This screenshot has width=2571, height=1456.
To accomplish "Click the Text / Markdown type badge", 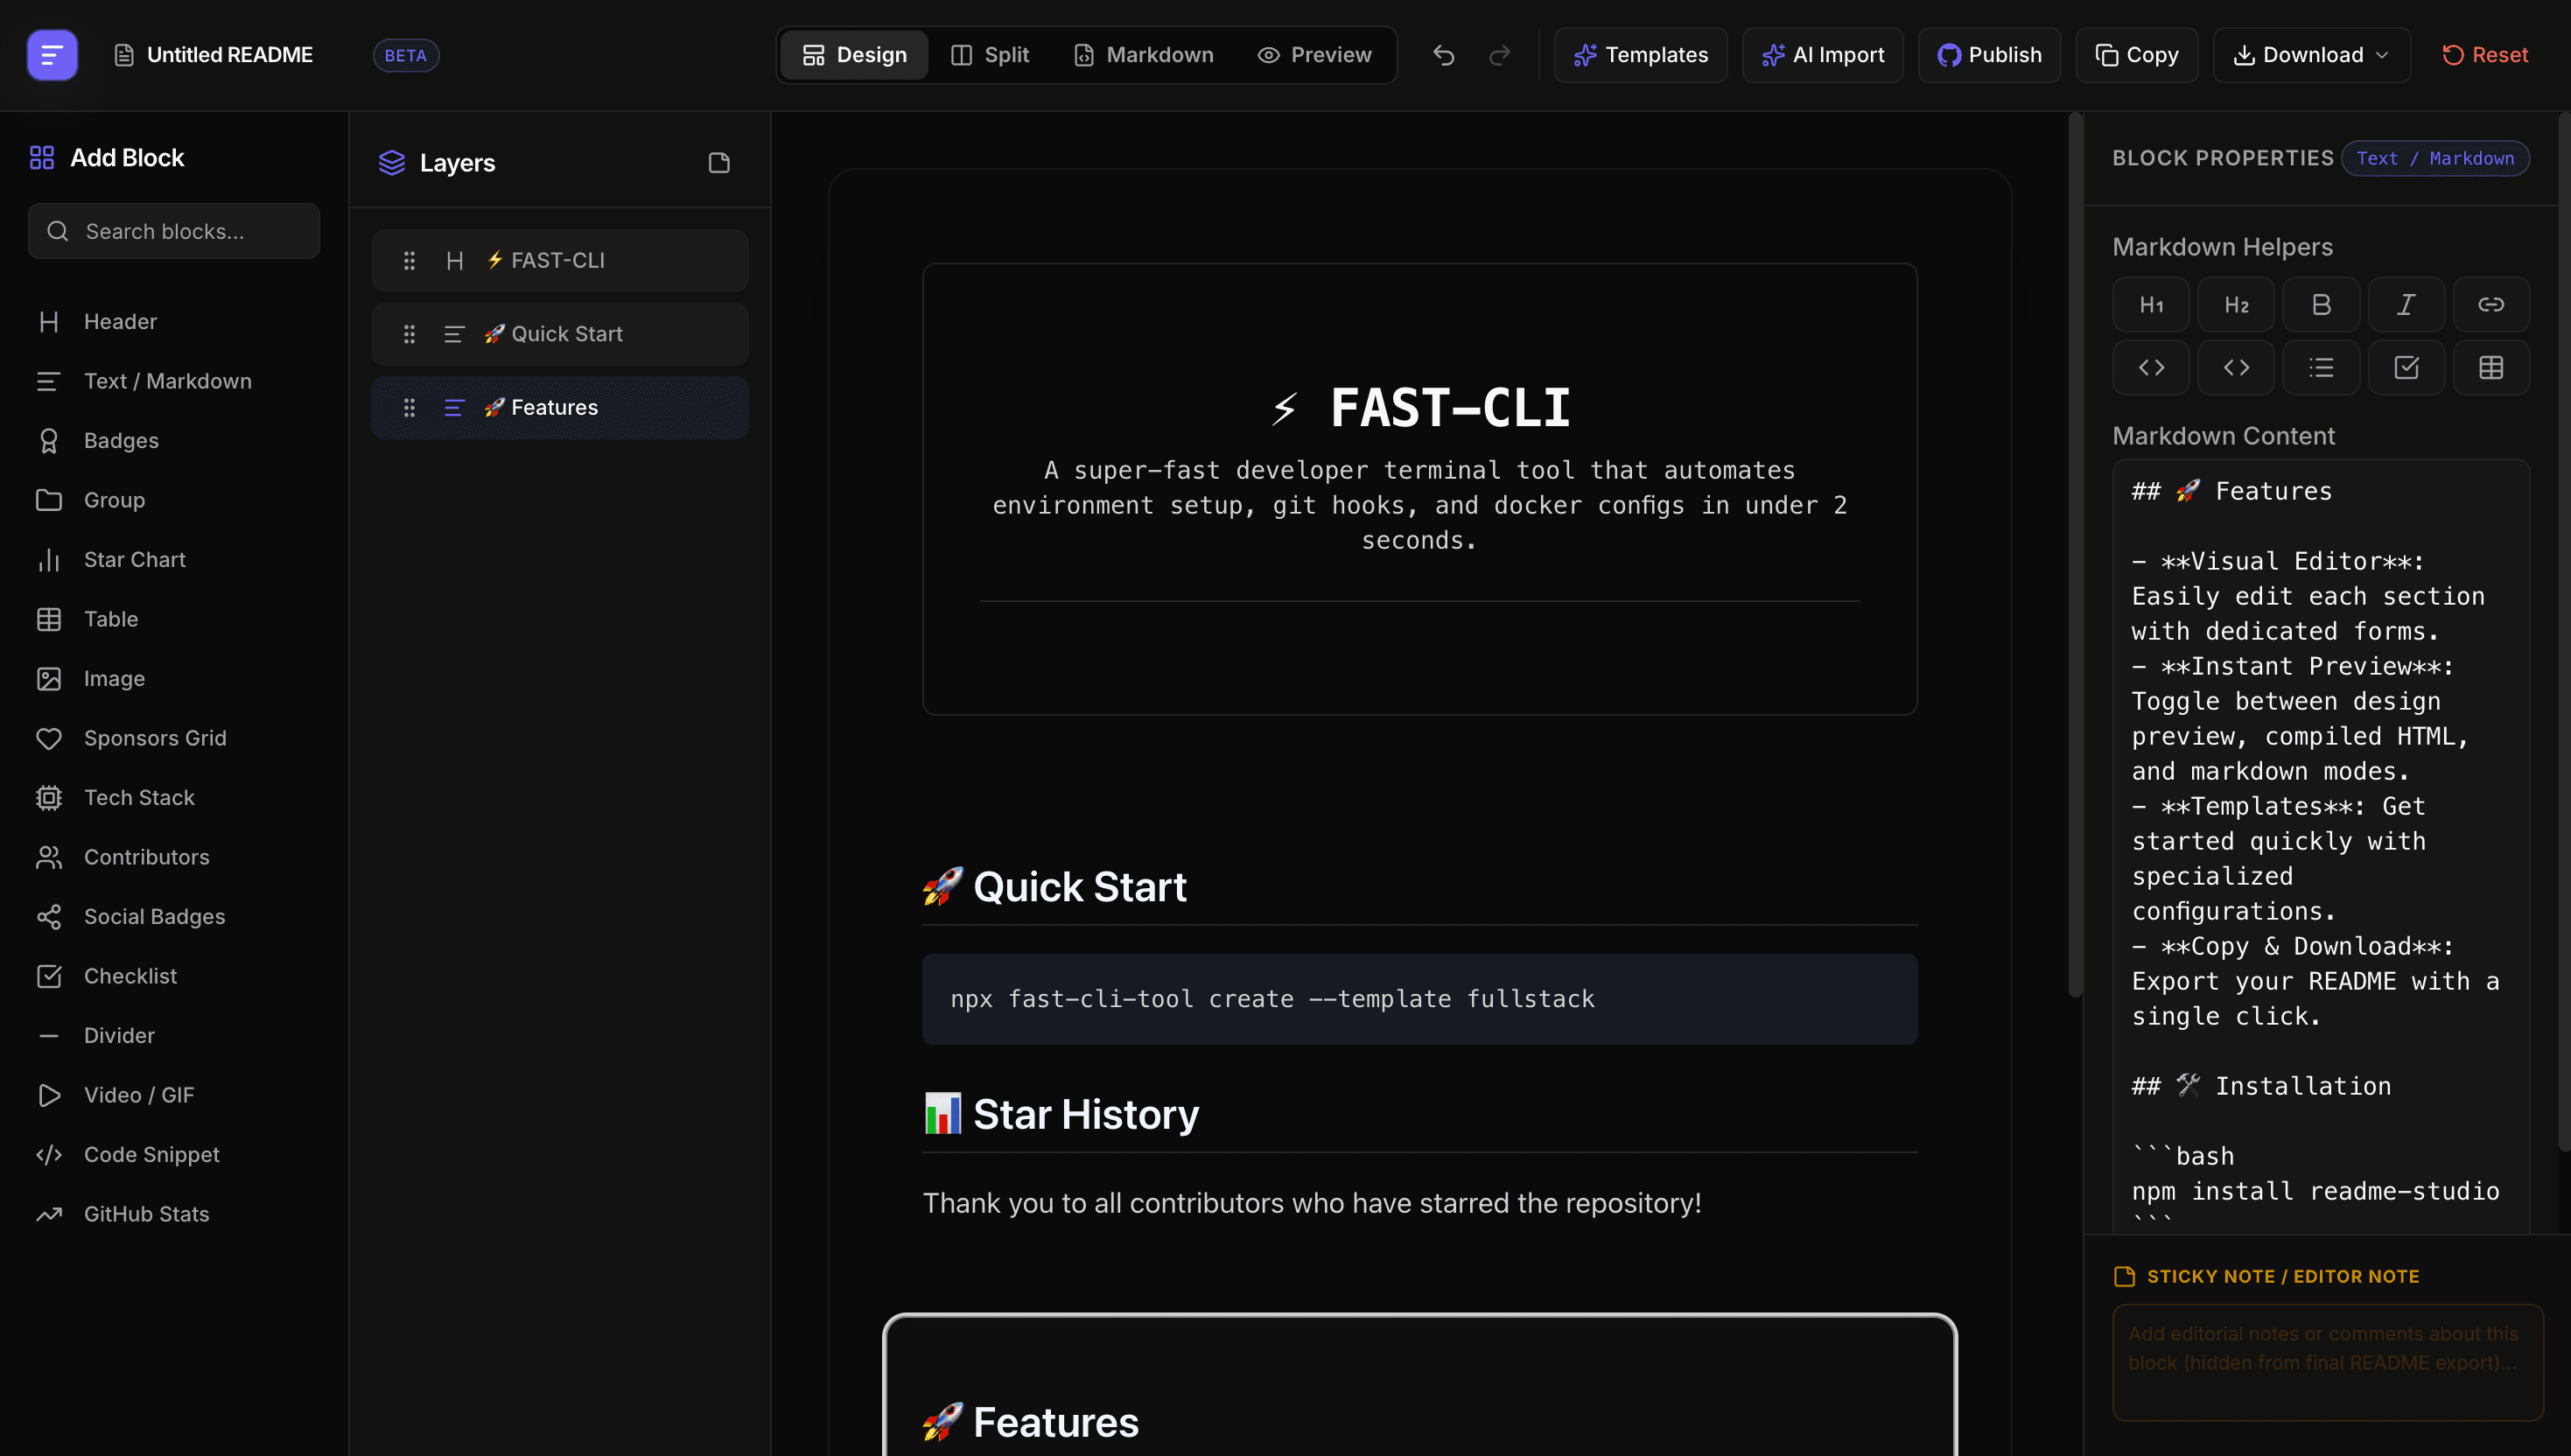I will tap(2435, 158).
